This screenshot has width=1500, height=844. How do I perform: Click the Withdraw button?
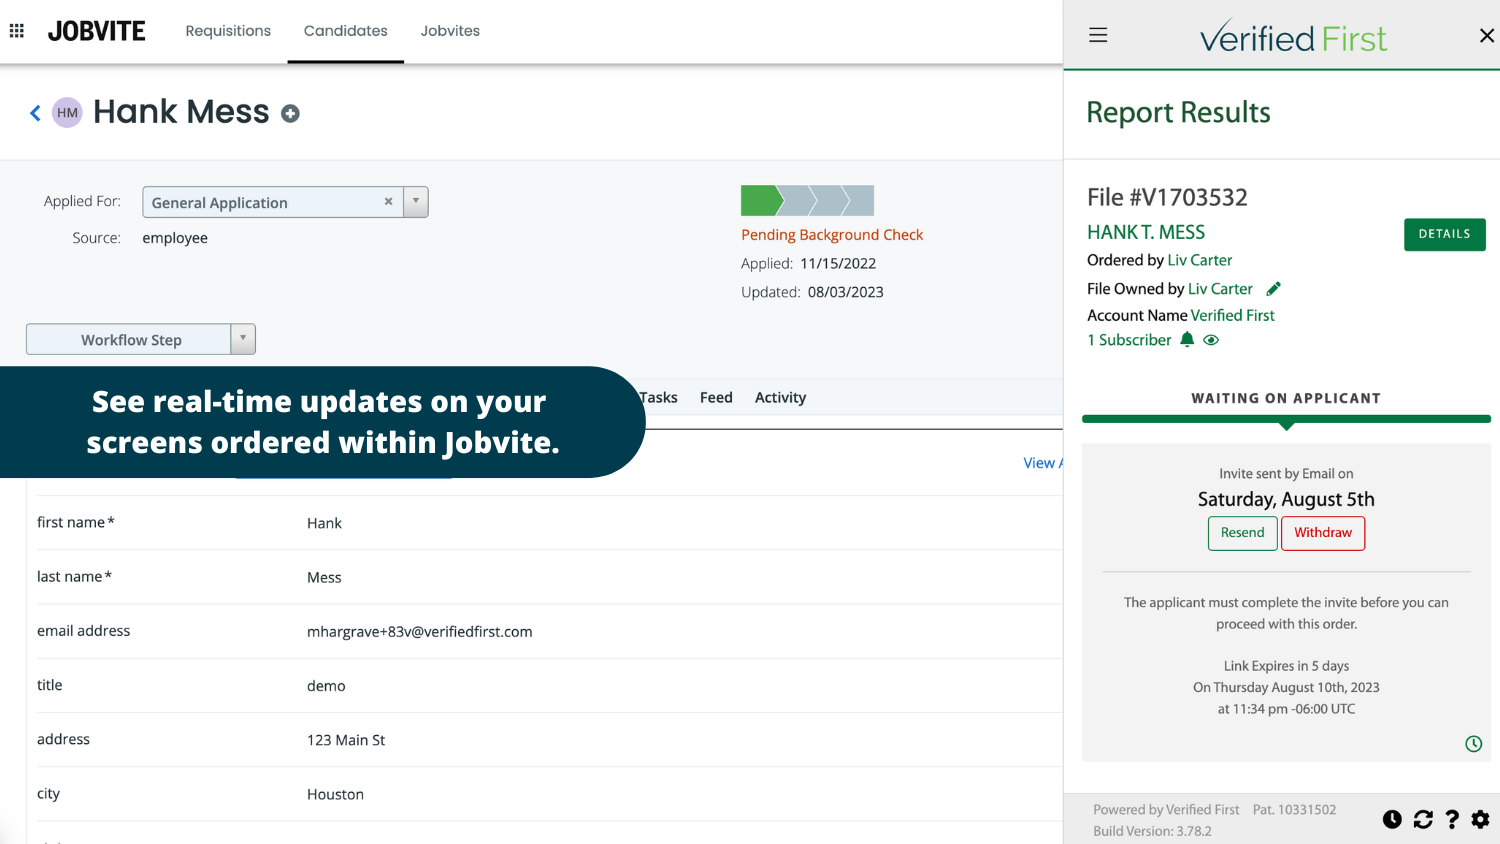1322,533
